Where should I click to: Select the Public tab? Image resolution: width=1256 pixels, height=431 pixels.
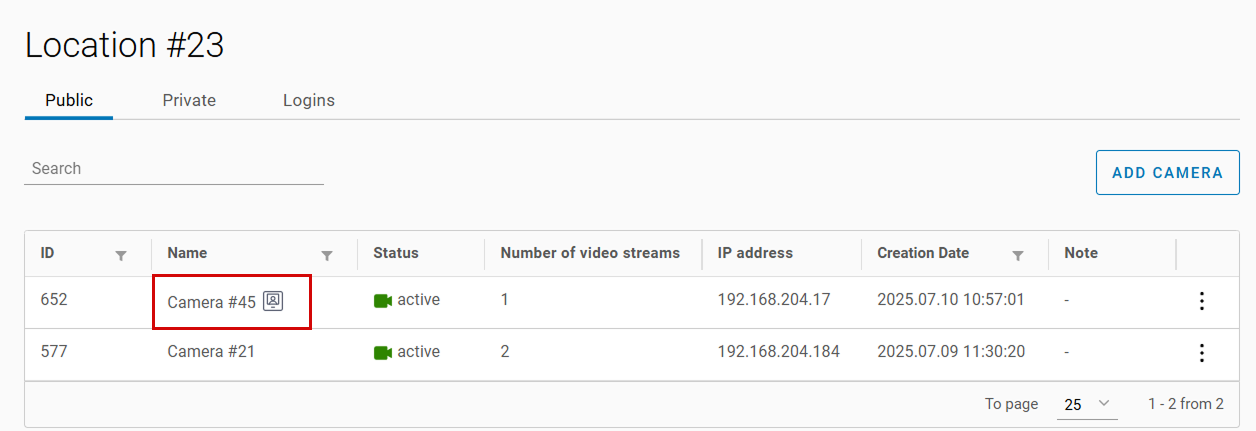click(69, 100)
